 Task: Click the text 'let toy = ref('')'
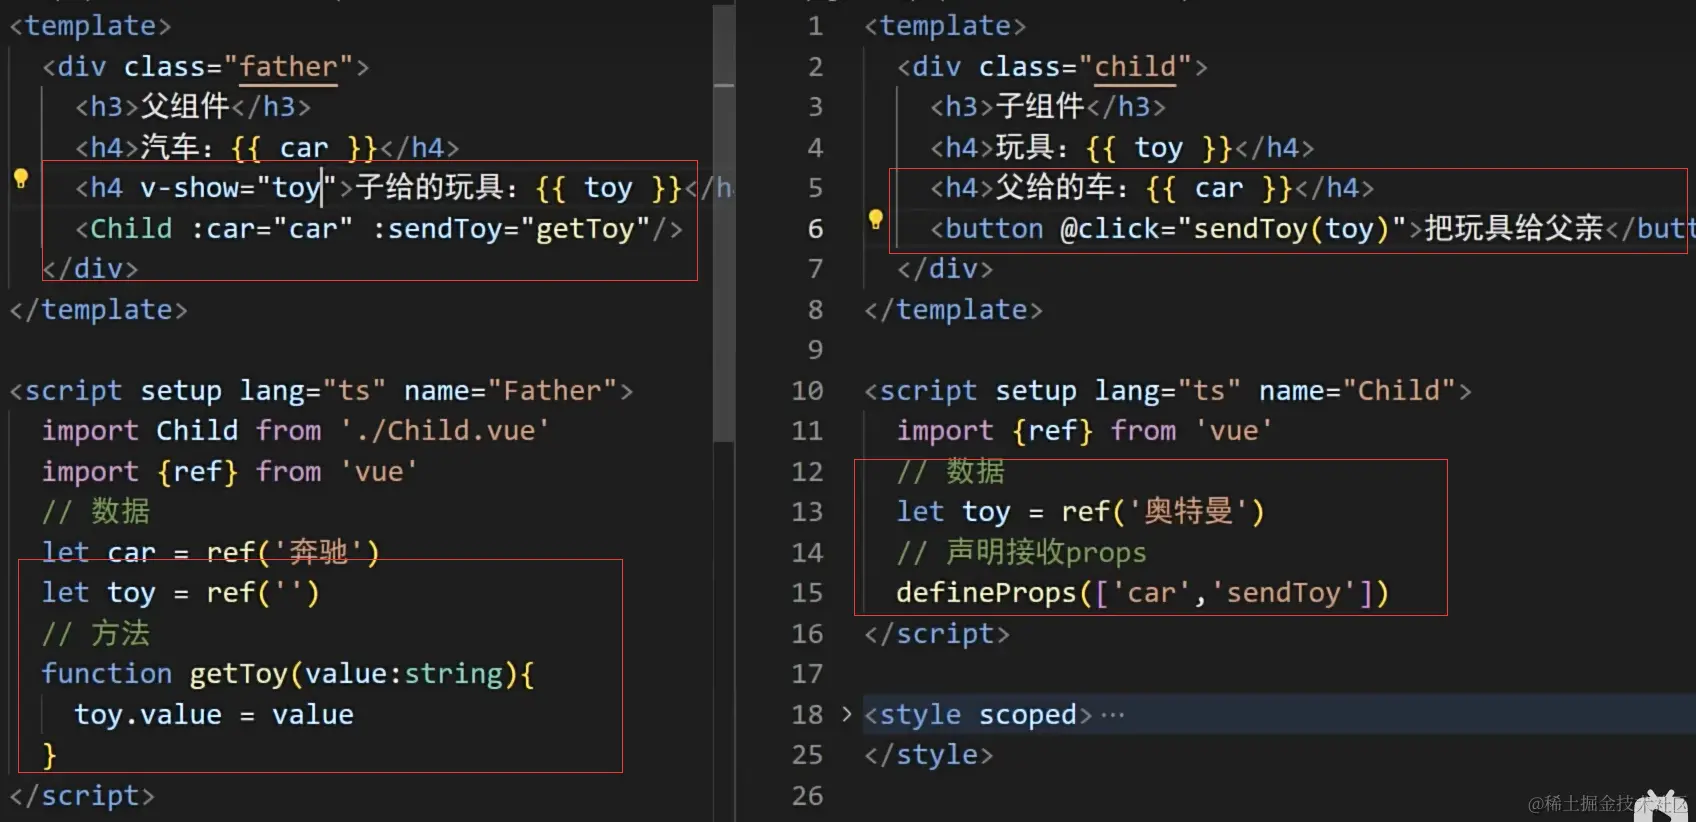pos(180,593)
